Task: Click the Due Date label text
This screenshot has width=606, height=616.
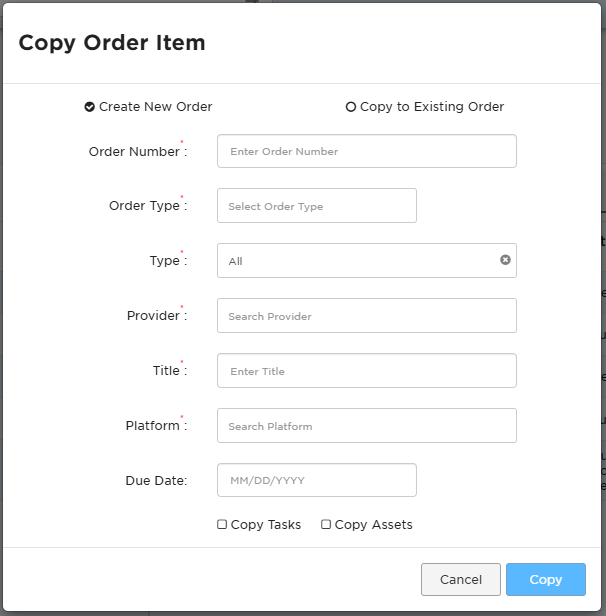Action: [x=156, y=480]
